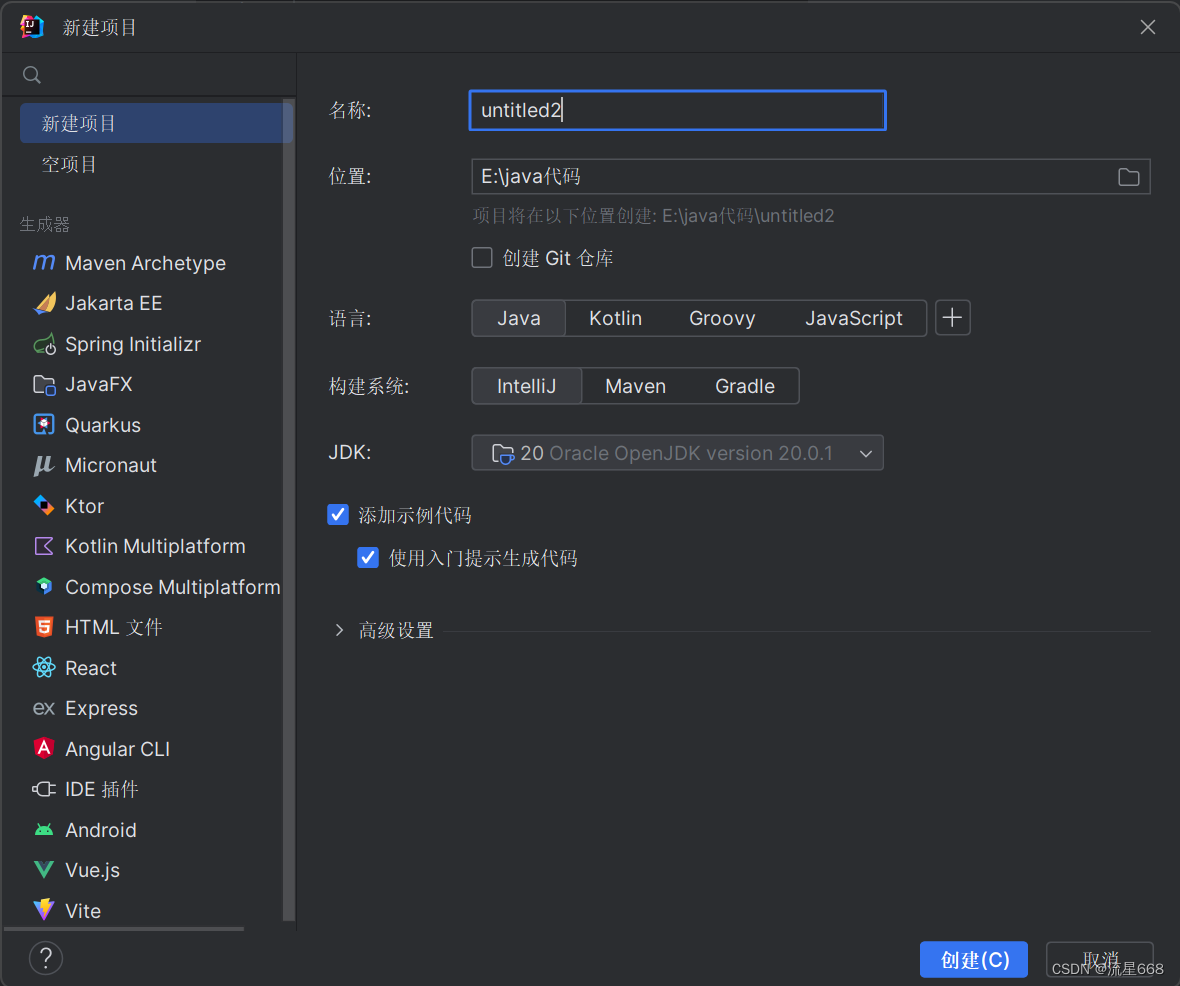This screenshot has height=986, width=1180.
Task: Browse for a project location folder
Action: click(x=1128, y=177)
